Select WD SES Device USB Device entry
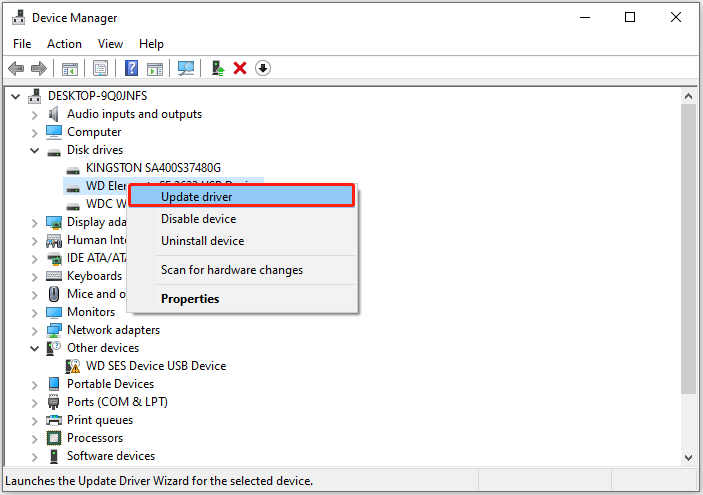 [x=156, y=366]
